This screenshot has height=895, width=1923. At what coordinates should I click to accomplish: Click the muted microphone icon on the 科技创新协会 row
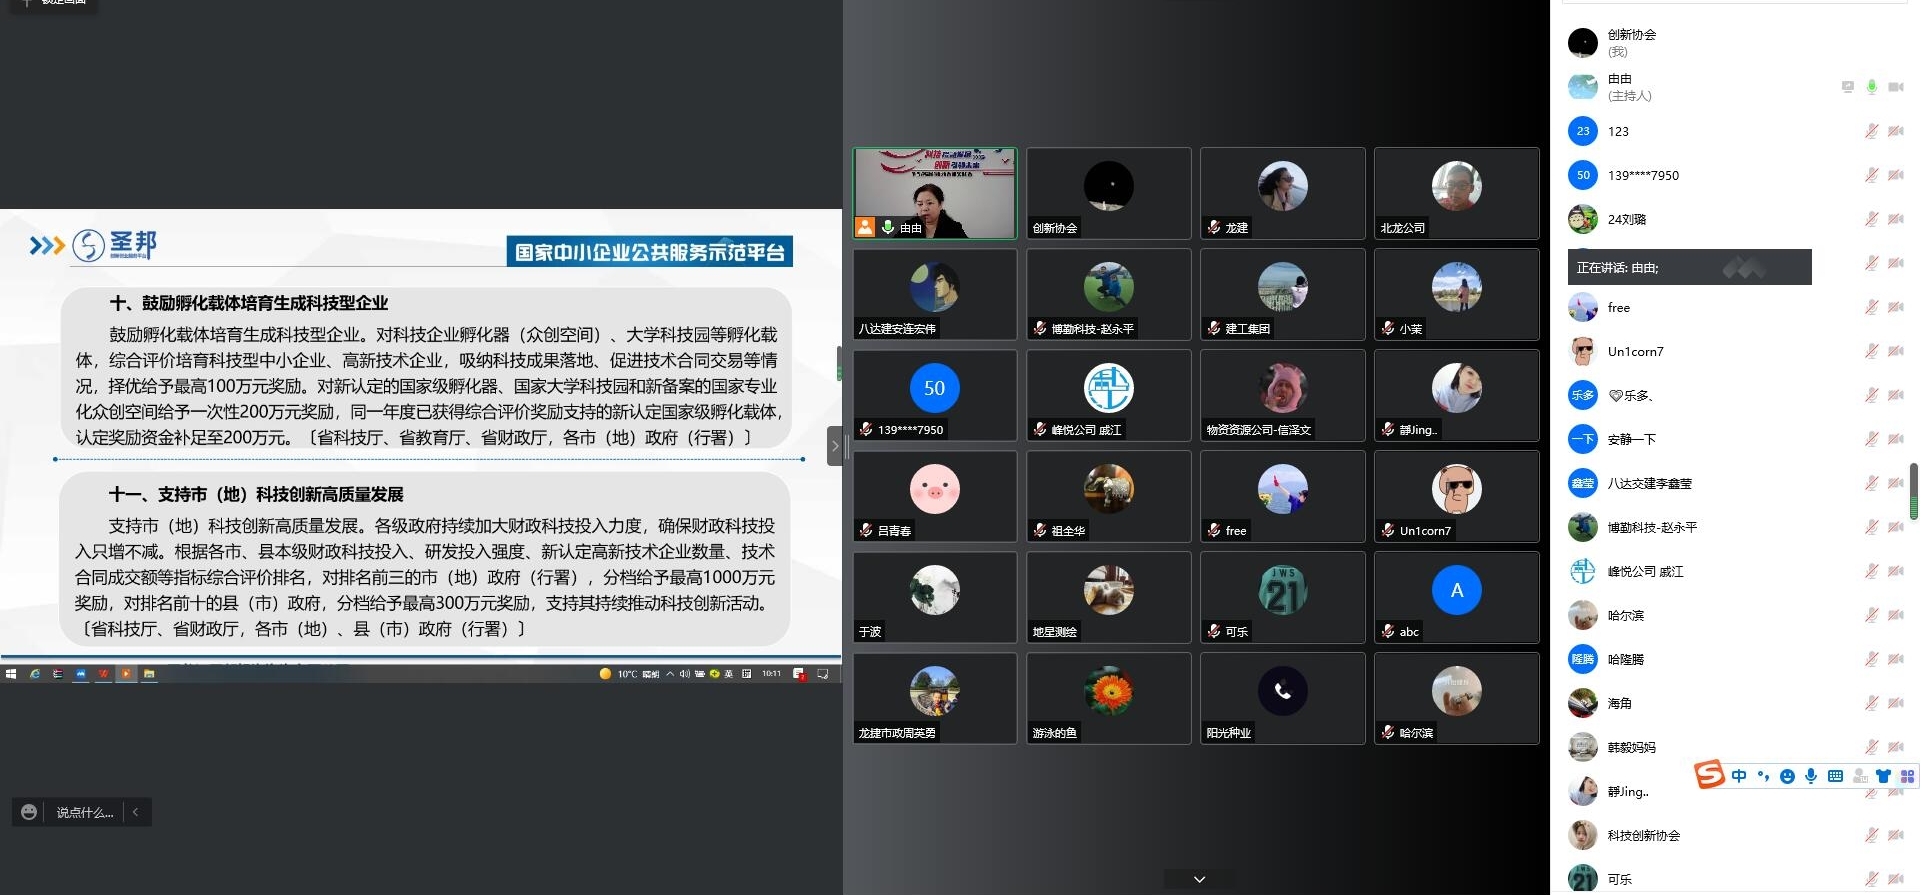click(1872, 835)
